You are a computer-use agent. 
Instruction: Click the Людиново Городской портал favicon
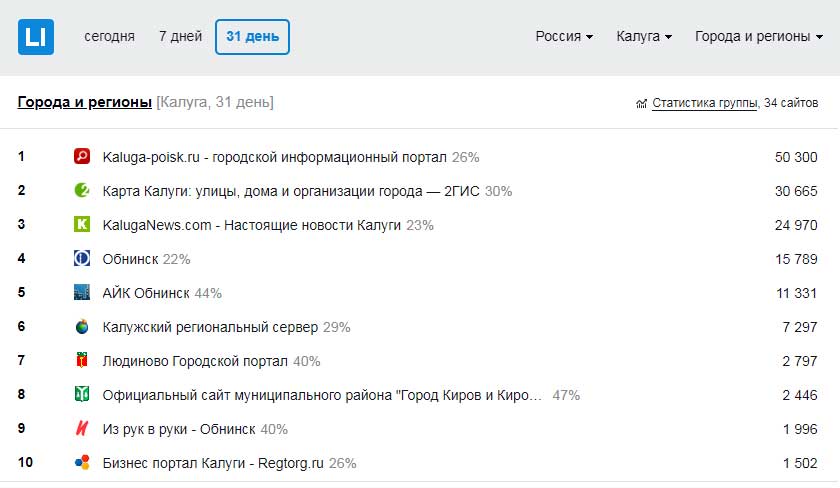82,361
